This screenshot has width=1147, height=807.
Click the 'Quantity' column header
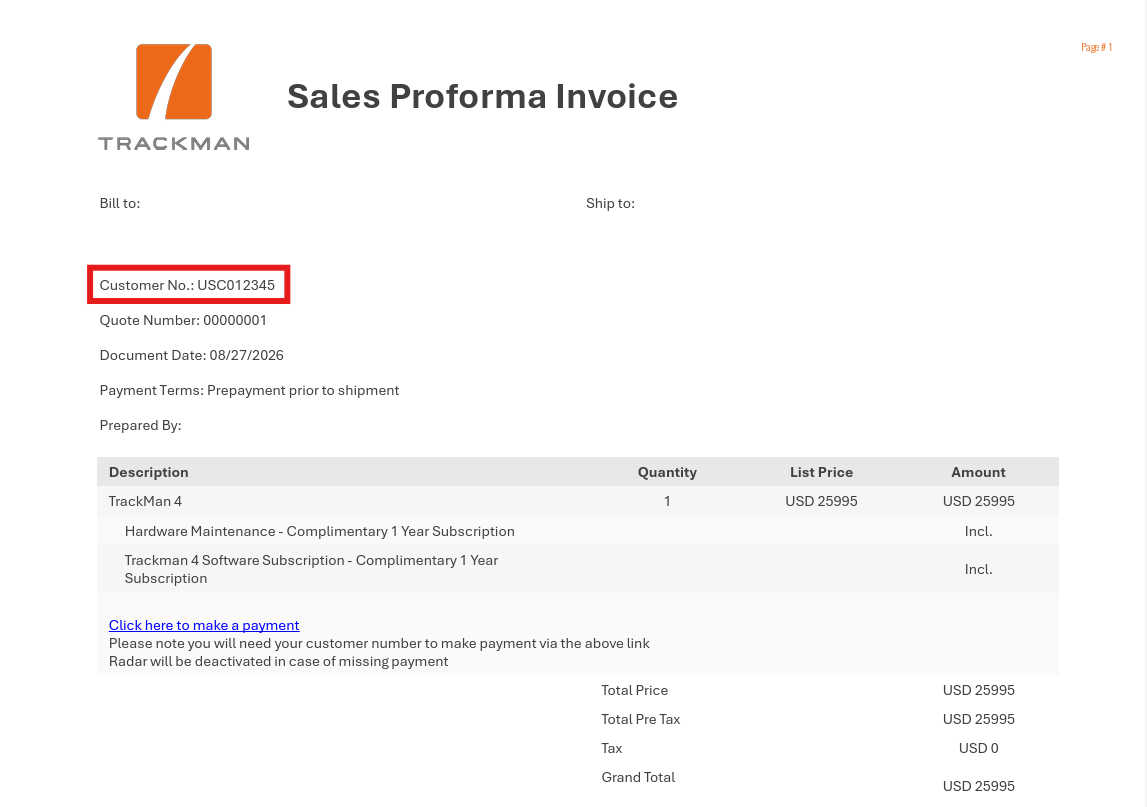pos(667,473)
